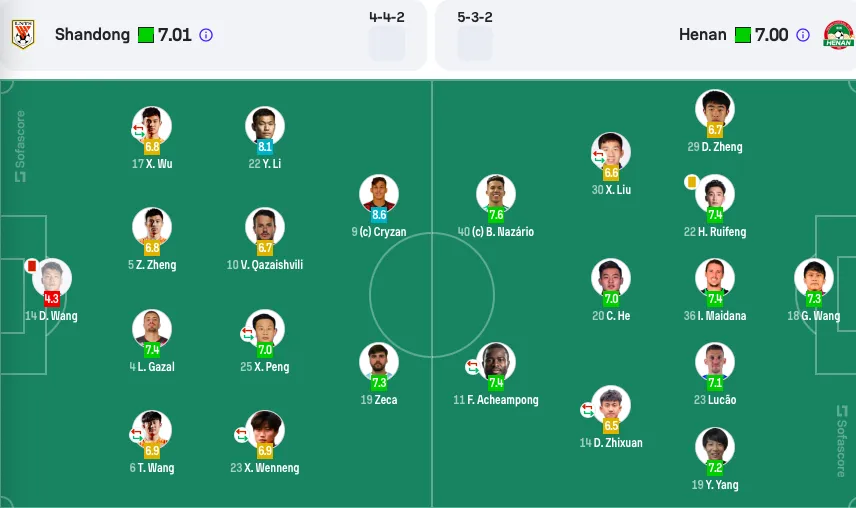
Task: Open the Henan club badge
Action: (838, 34)
